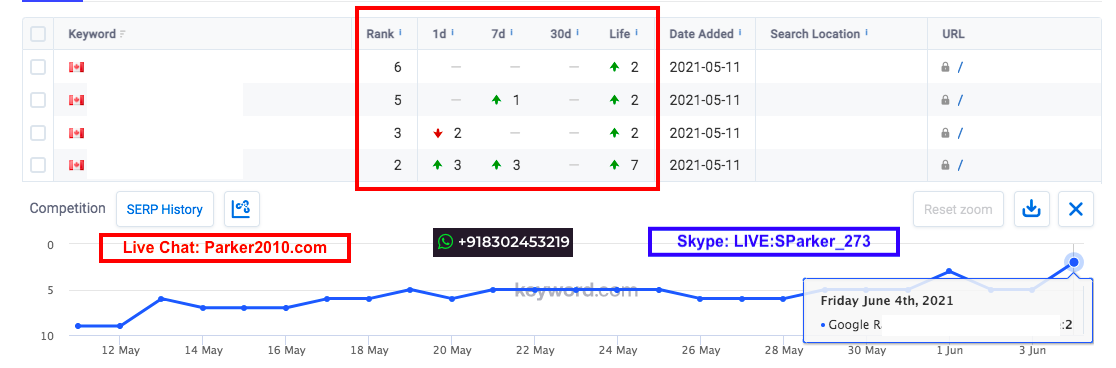1116x368 pixels.
Task: Open the 7d column info icon
Action: pyautogui.click(x=512, y=32)
